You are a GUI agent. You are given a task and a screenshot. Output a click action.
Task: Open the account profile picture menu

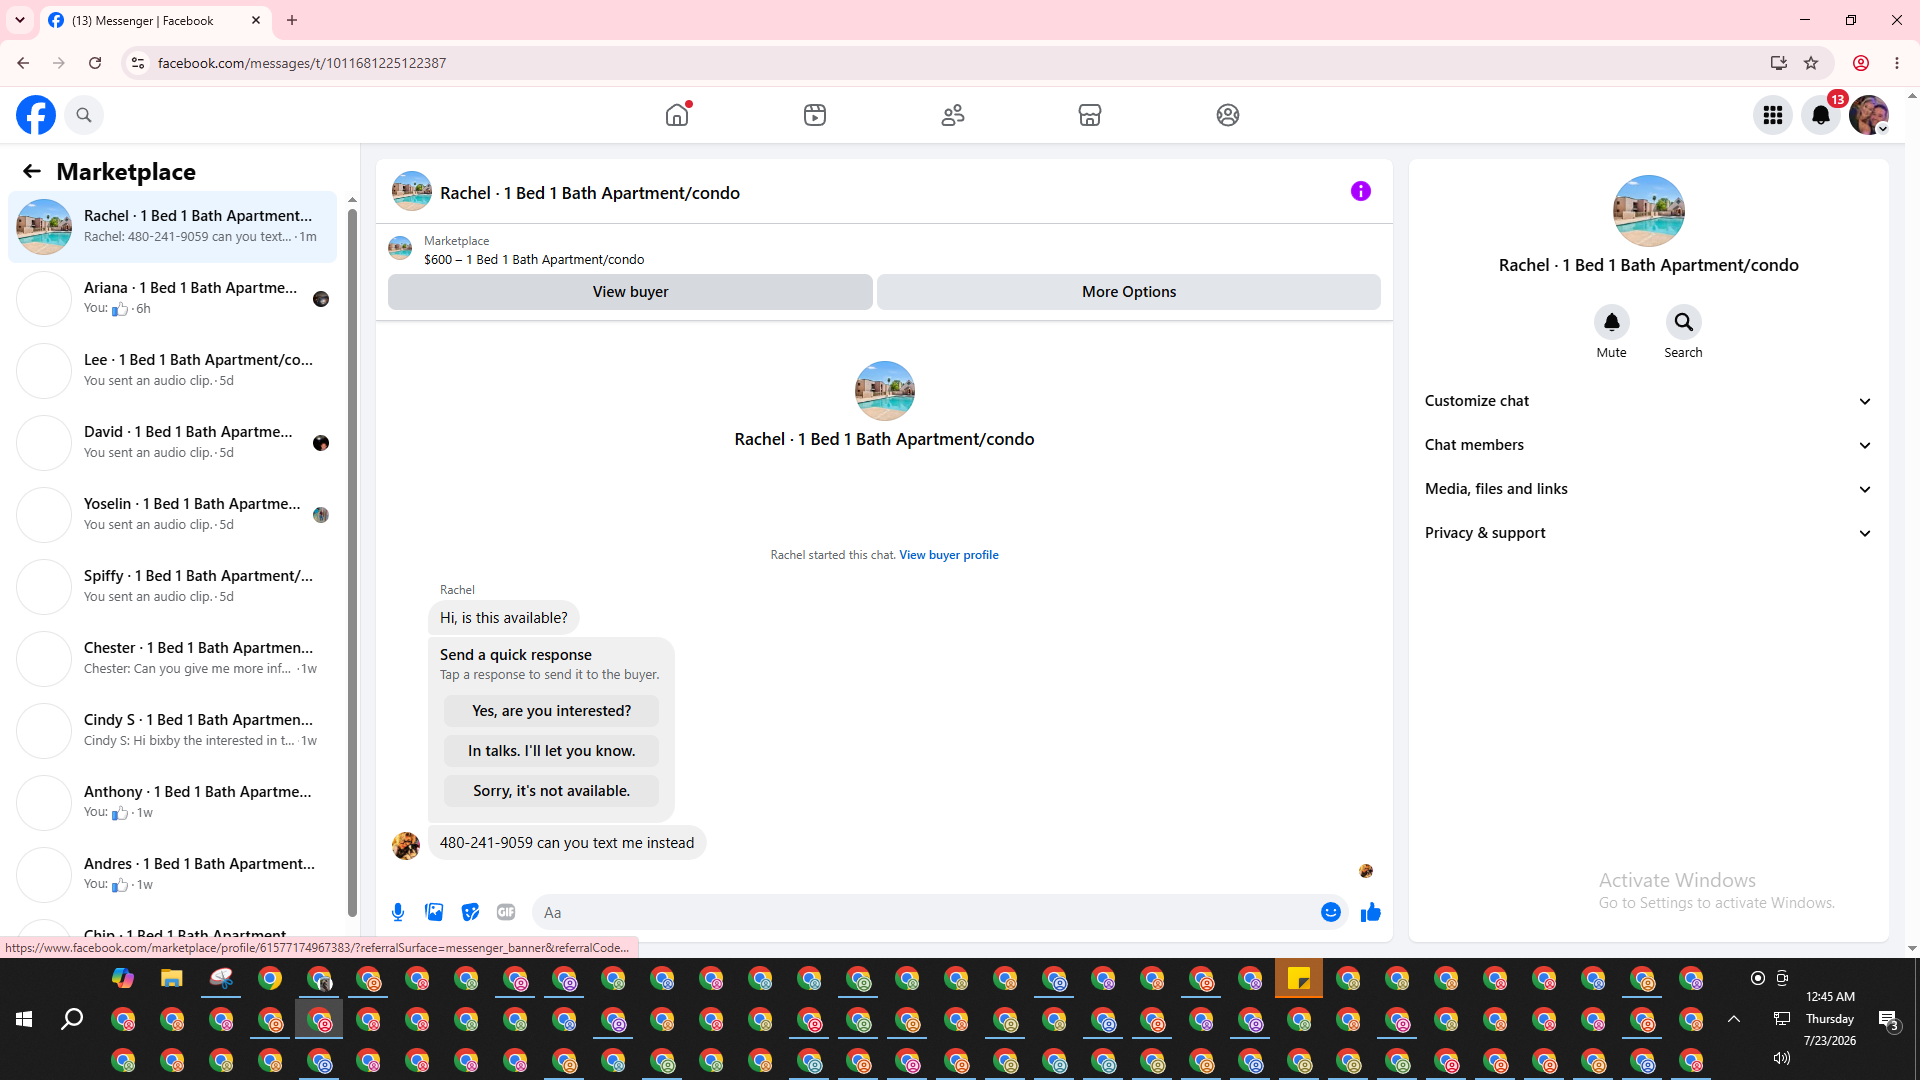point(1869,115)
